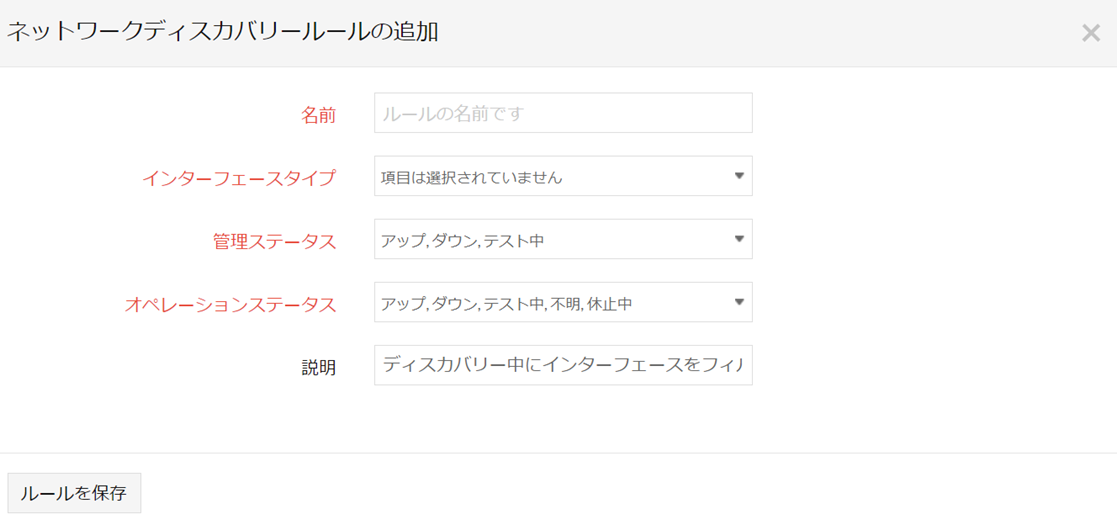This screenshot has height=525, width=1117.
Task: Click the 説明 field label
Action: pyautogui.click(x=318, y=368)
